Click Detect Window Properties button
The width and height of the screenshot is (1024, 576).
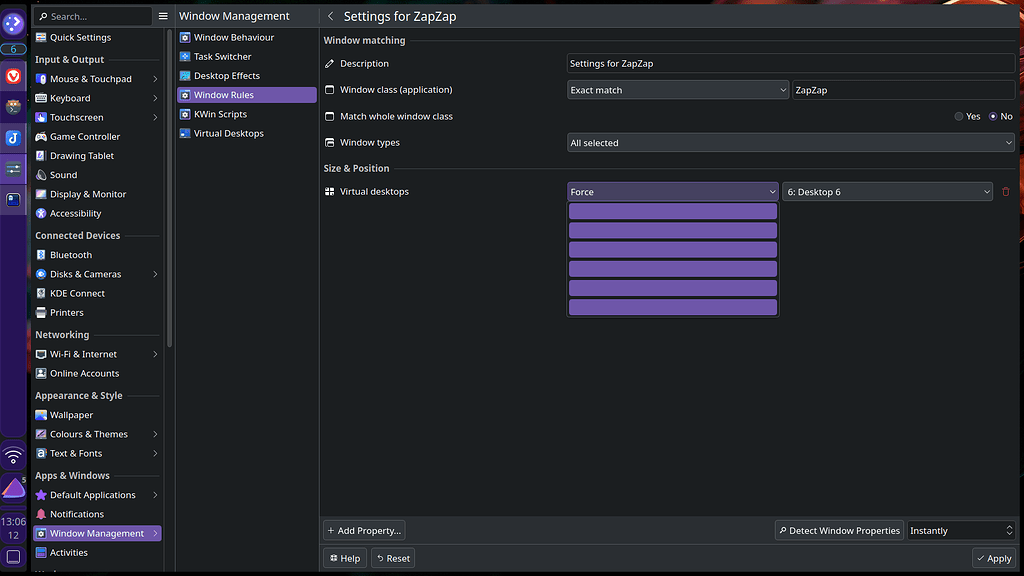(839, 531)
